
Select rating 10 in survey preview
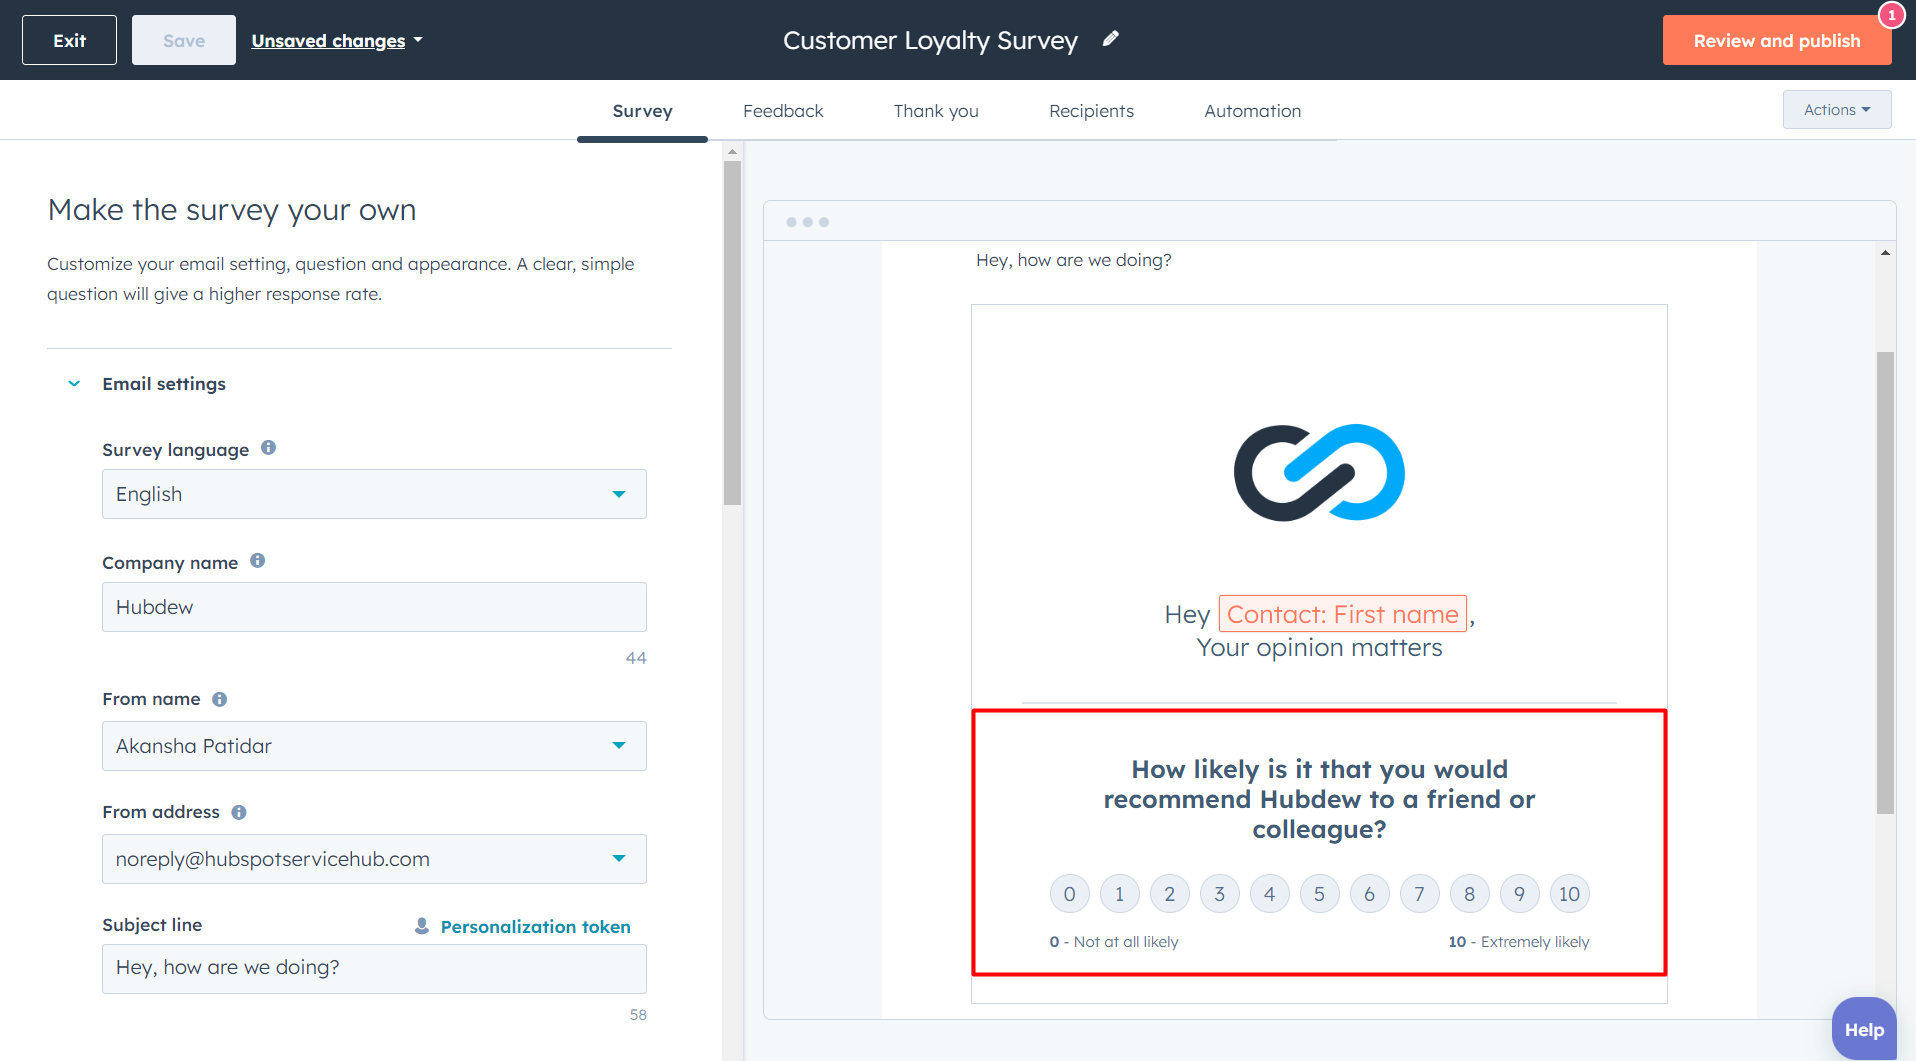click(x=1569, y=894)
